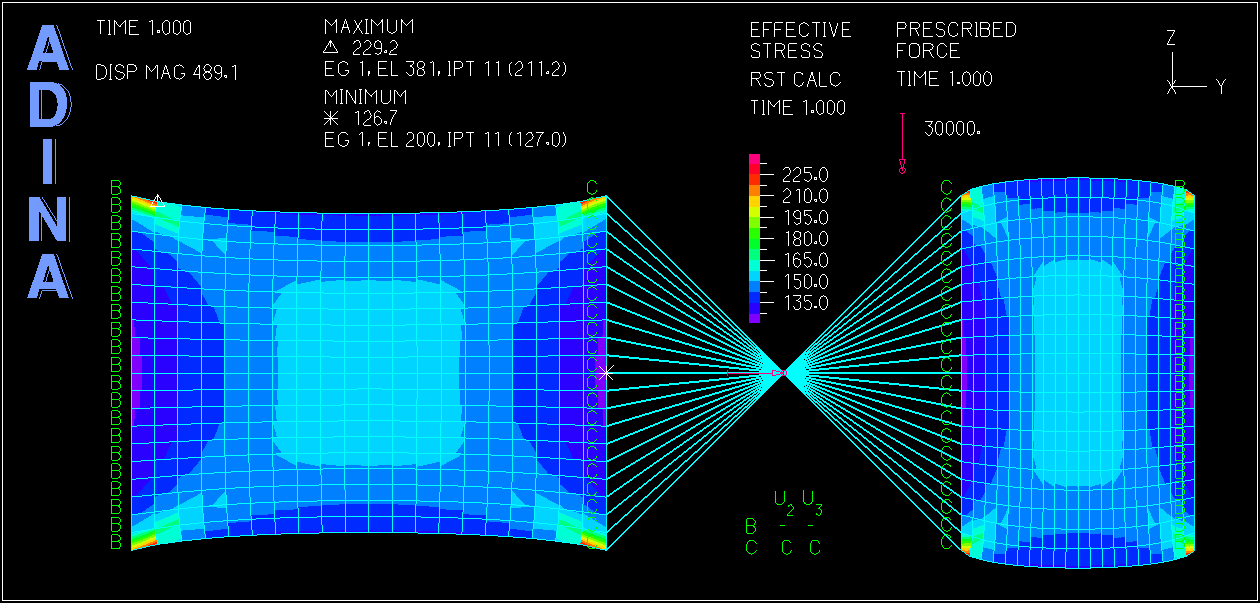Click the PRESCRIBED FORCE heading
The height and width of the screenshot is (603, 1260).
click(955, 41)
